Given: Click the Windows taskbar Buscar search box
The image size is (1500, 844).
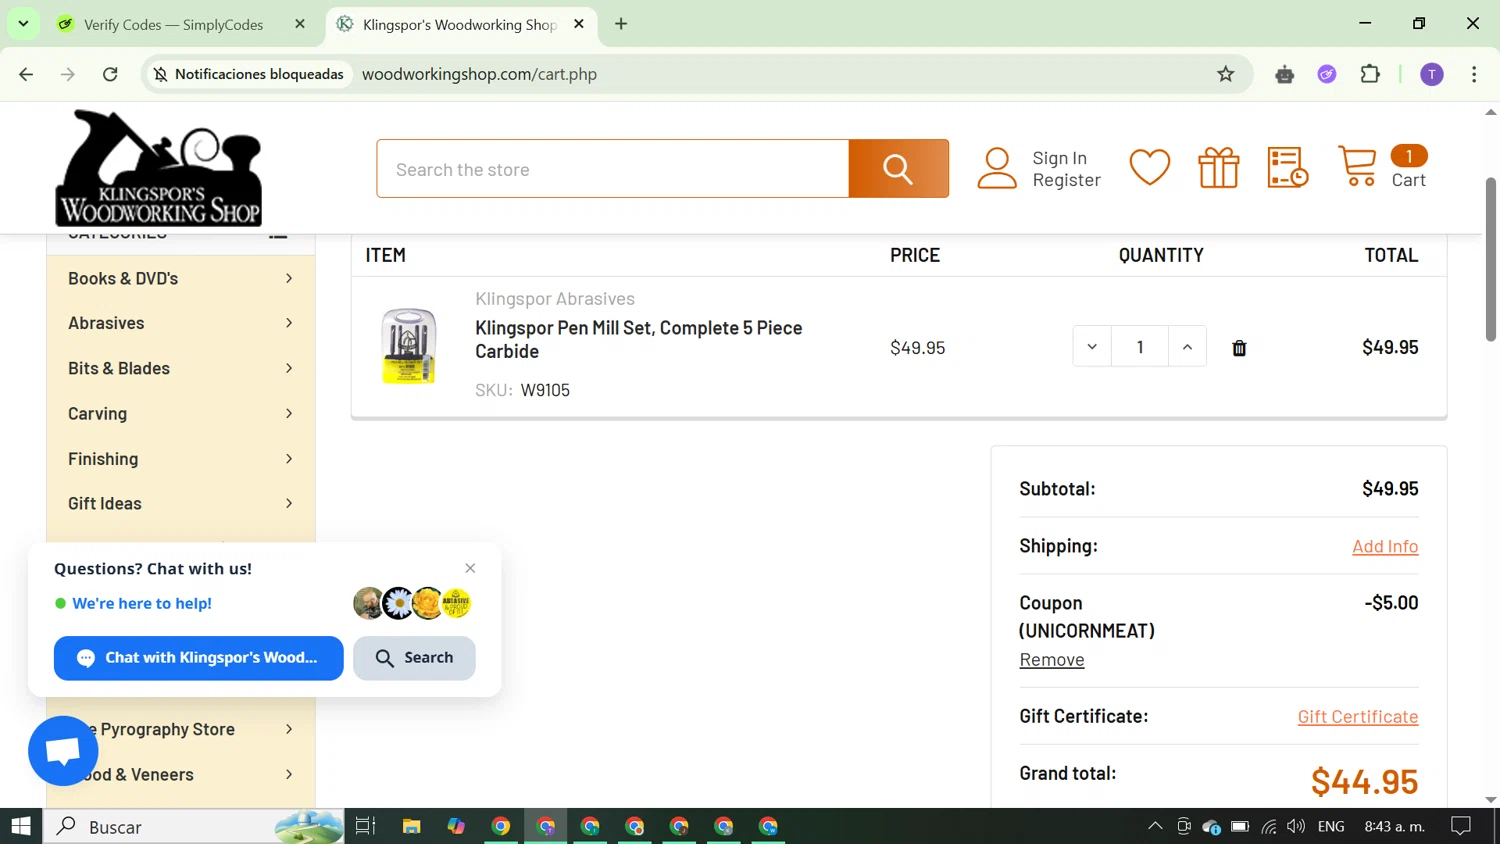Looking at the screenshot, I should (x=193, y=826).
